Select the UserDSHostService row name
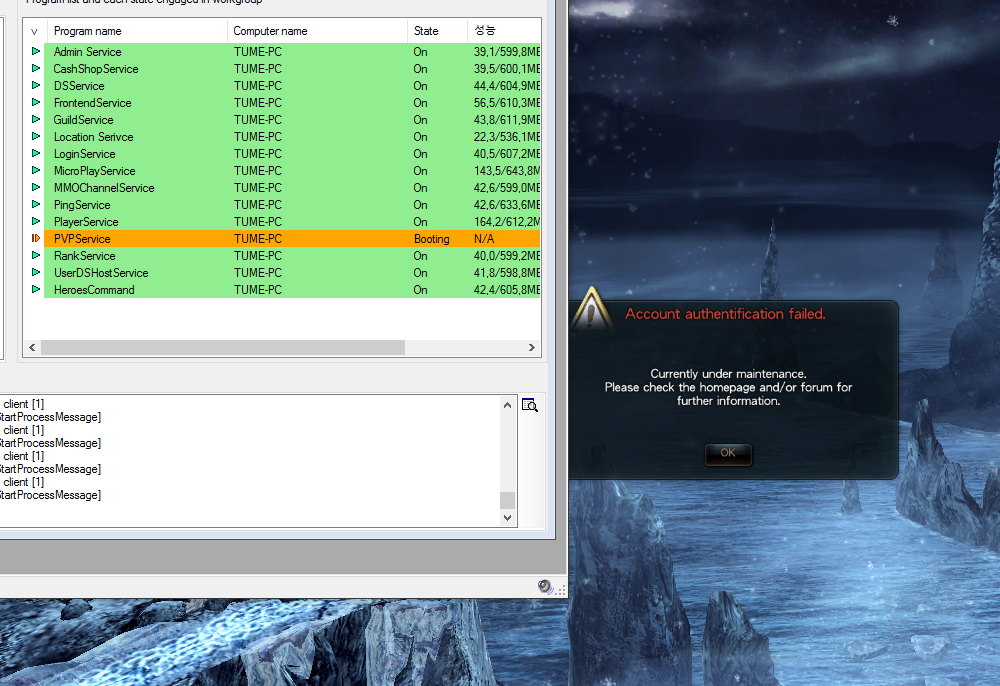The width and height of the screenshot is (1000, 686). pos(101,273)
